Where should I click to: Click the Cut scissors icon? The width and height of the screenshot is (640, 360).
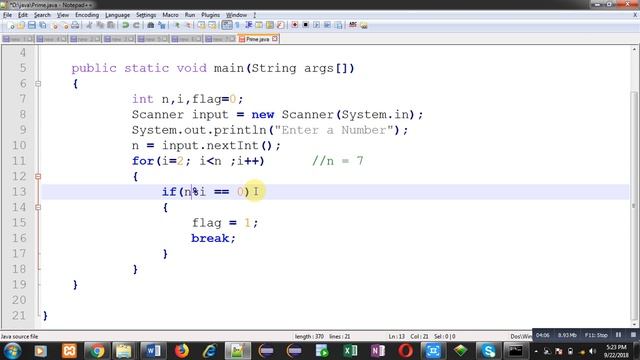[89, 25]
